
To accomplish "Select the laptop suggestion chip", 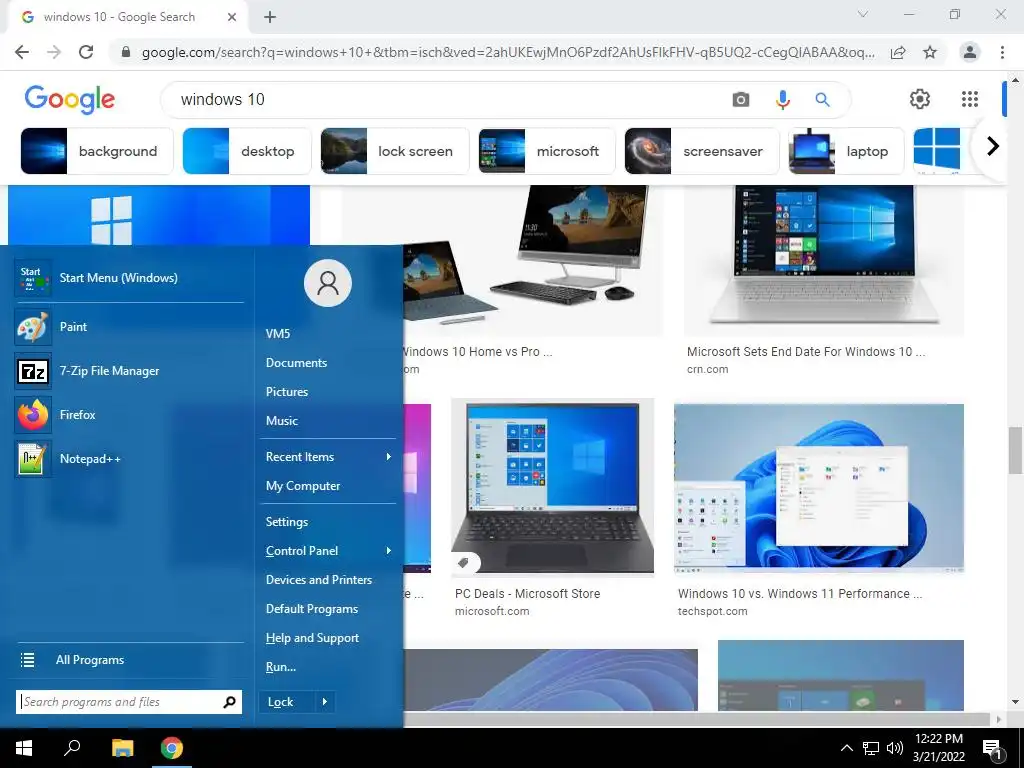I will [846, 151].
